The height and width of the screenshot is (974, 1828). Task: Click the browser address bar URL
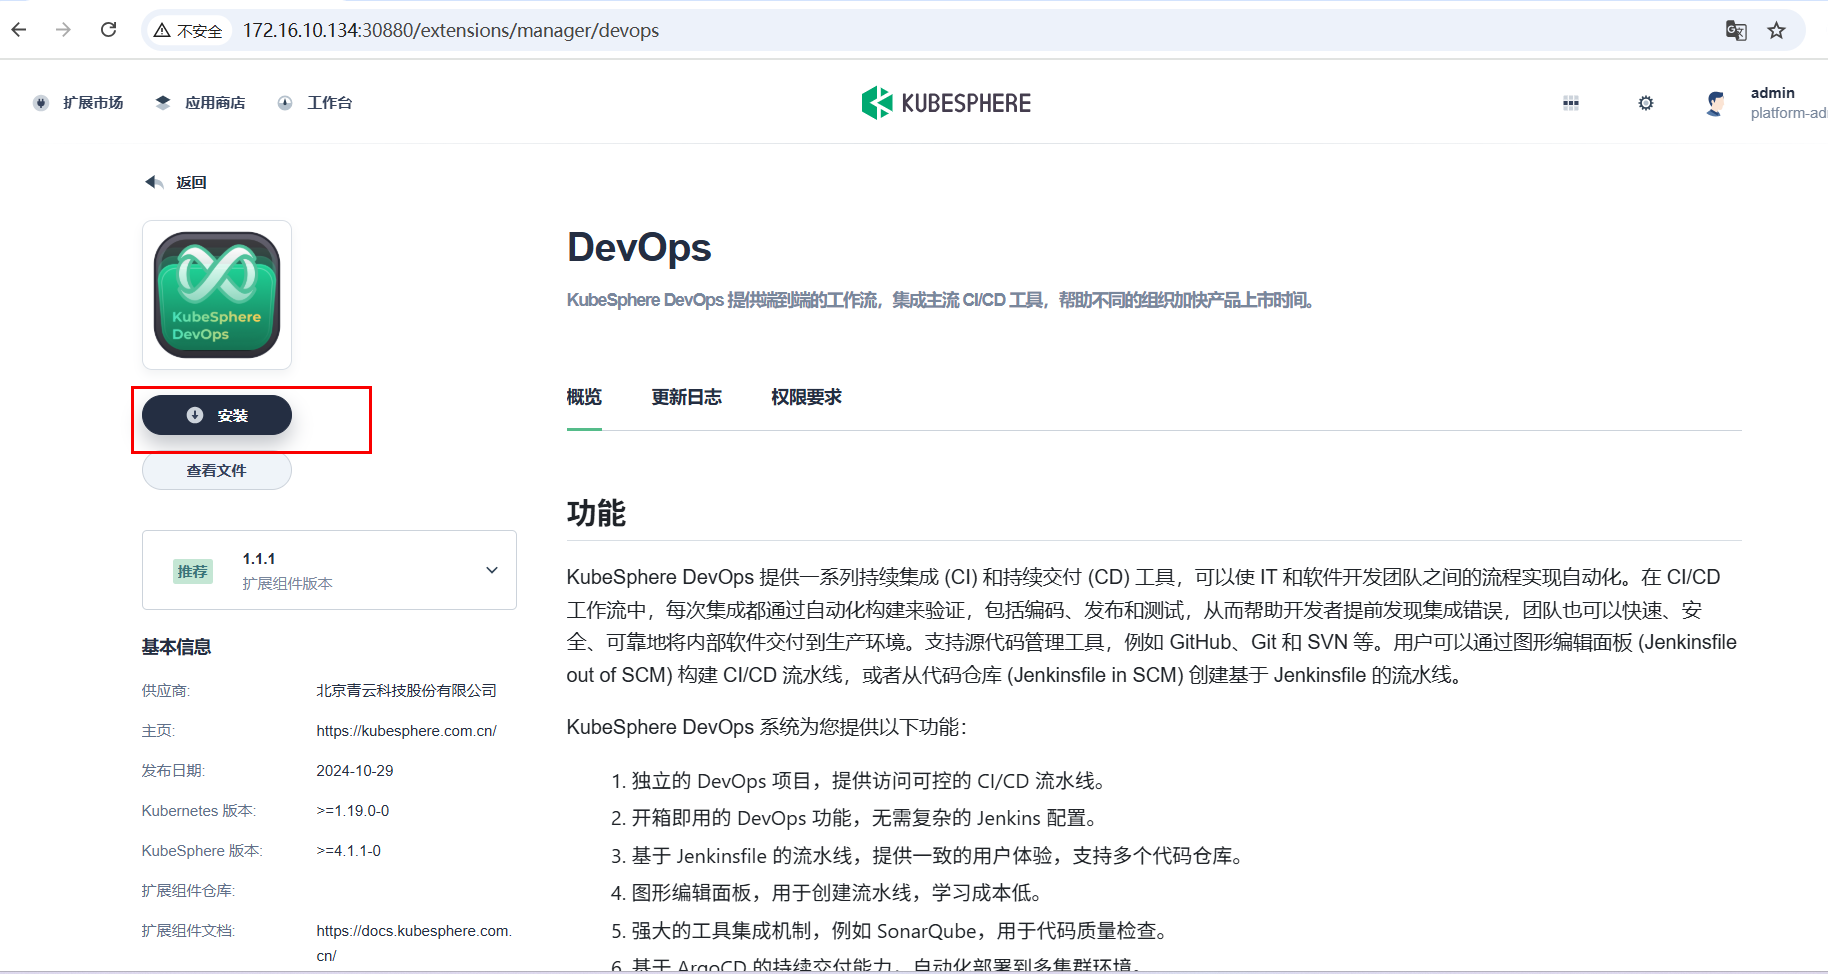451,31
